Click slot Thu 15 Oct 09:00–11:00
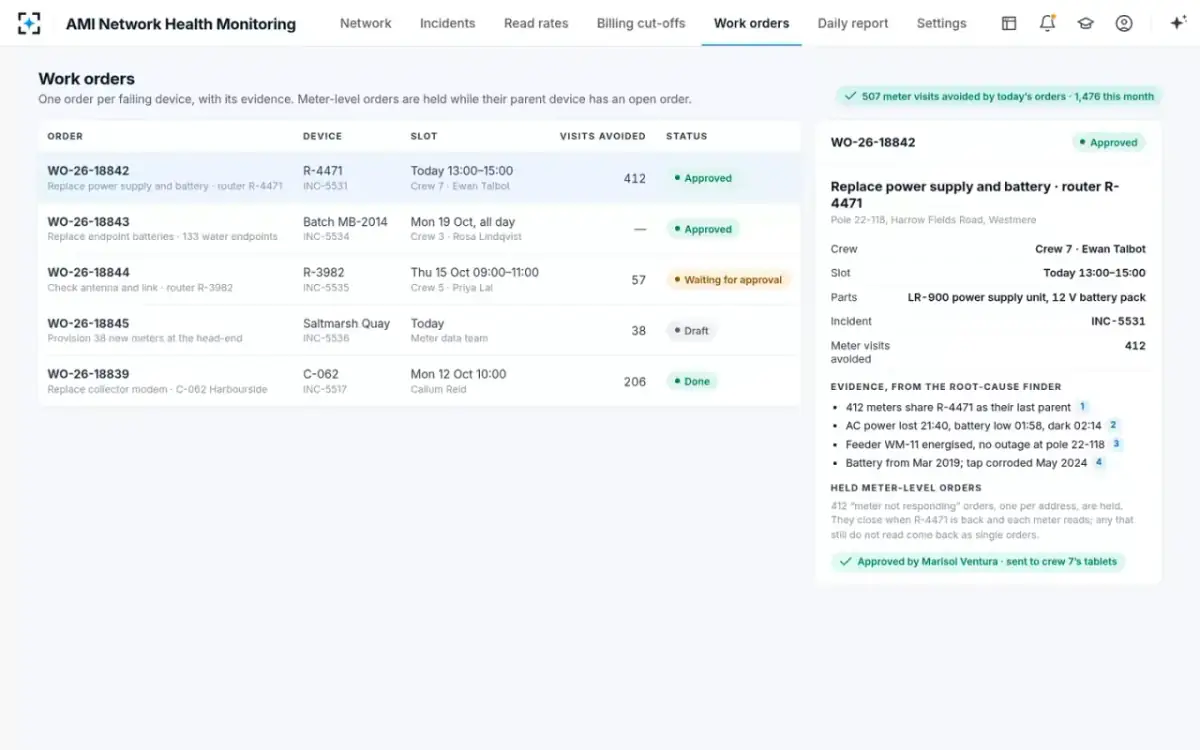 pos(474,272)
